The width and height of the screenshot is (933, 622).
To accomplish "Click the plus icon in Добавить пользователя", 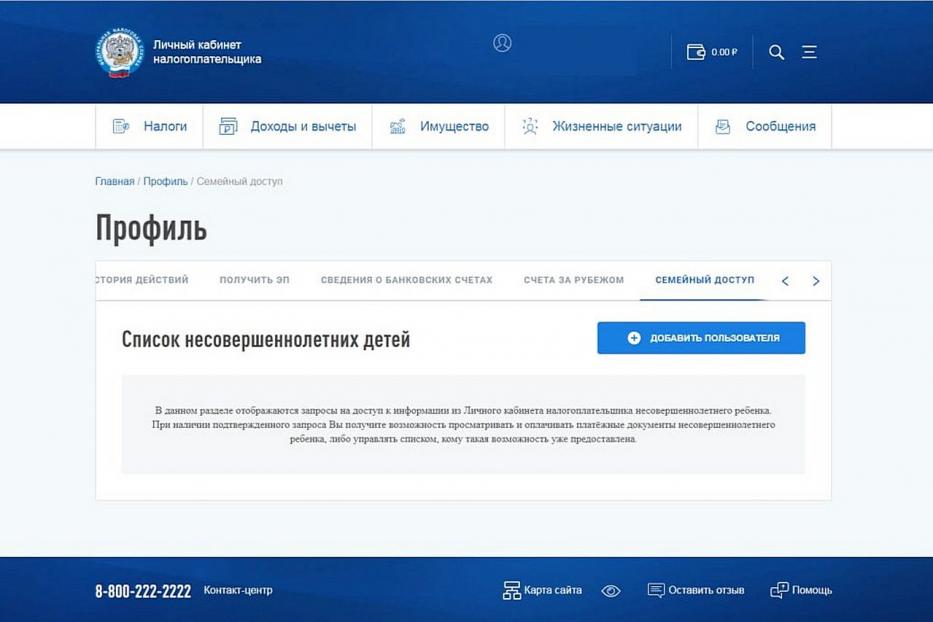I will 634,338.
